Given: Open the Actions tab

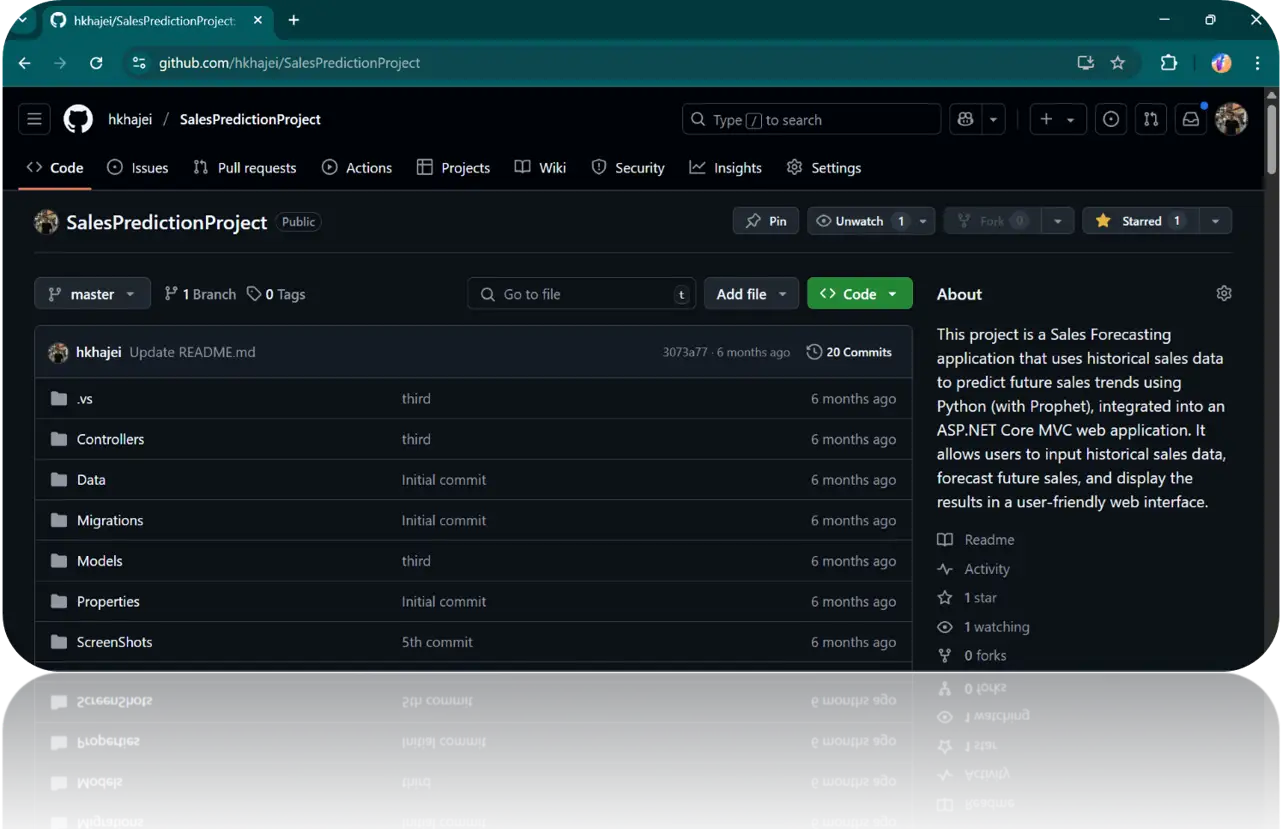Looking at the screenshot, I should pos(357,168).
